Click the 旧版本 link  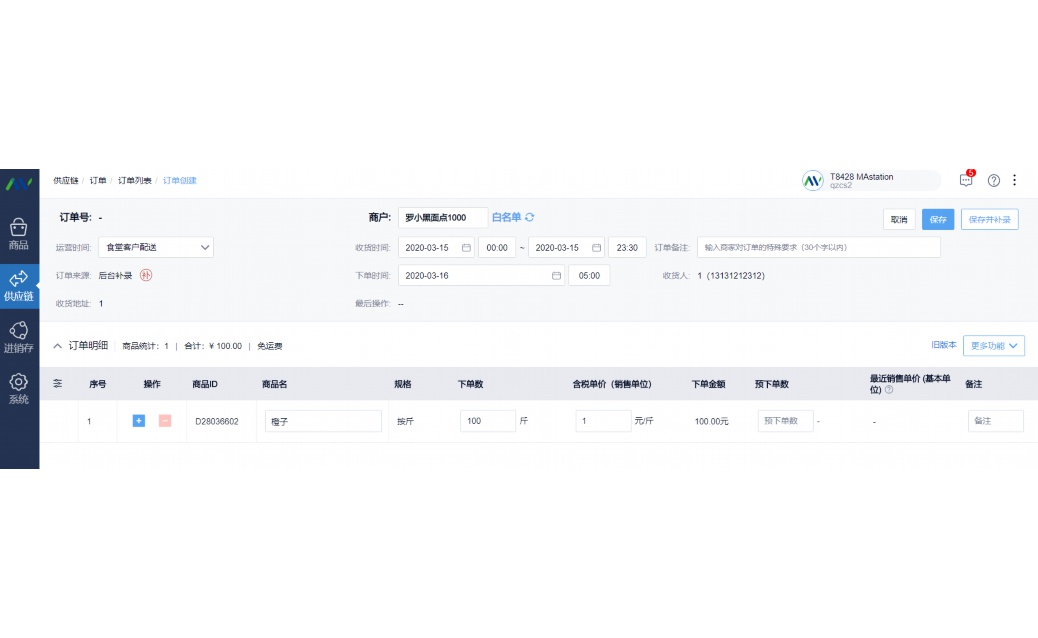tap(944, 345)
